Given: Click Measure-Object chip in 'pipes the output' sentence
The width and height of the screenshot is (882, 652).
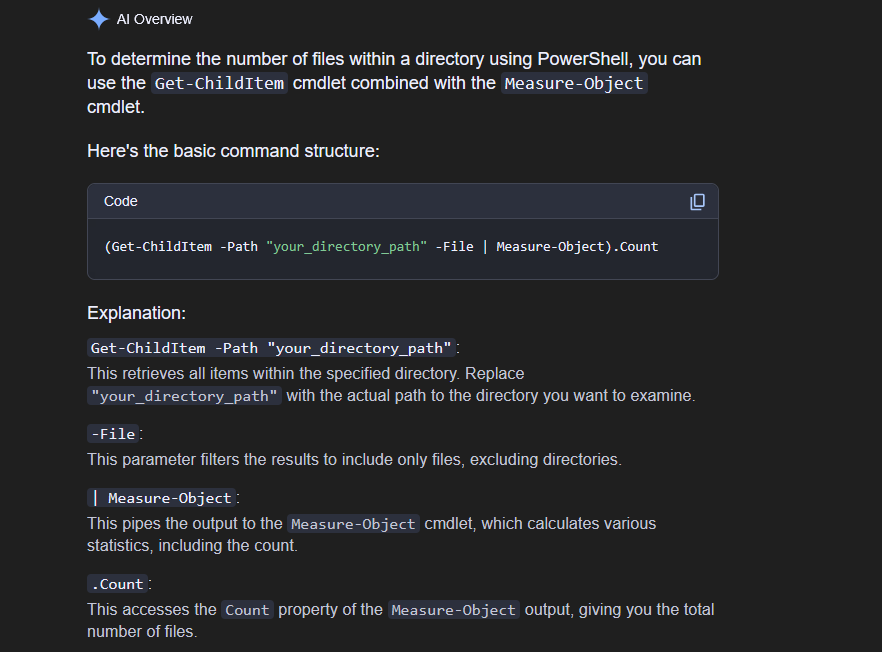Looking at the screenshot, I should pyautogui.click(x=353, y=524).
